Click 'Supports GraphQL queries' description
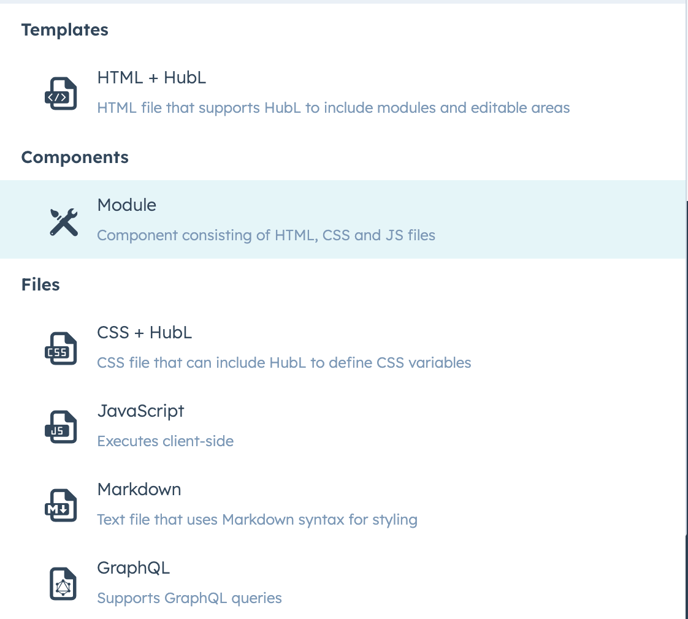 pos(190,598)
